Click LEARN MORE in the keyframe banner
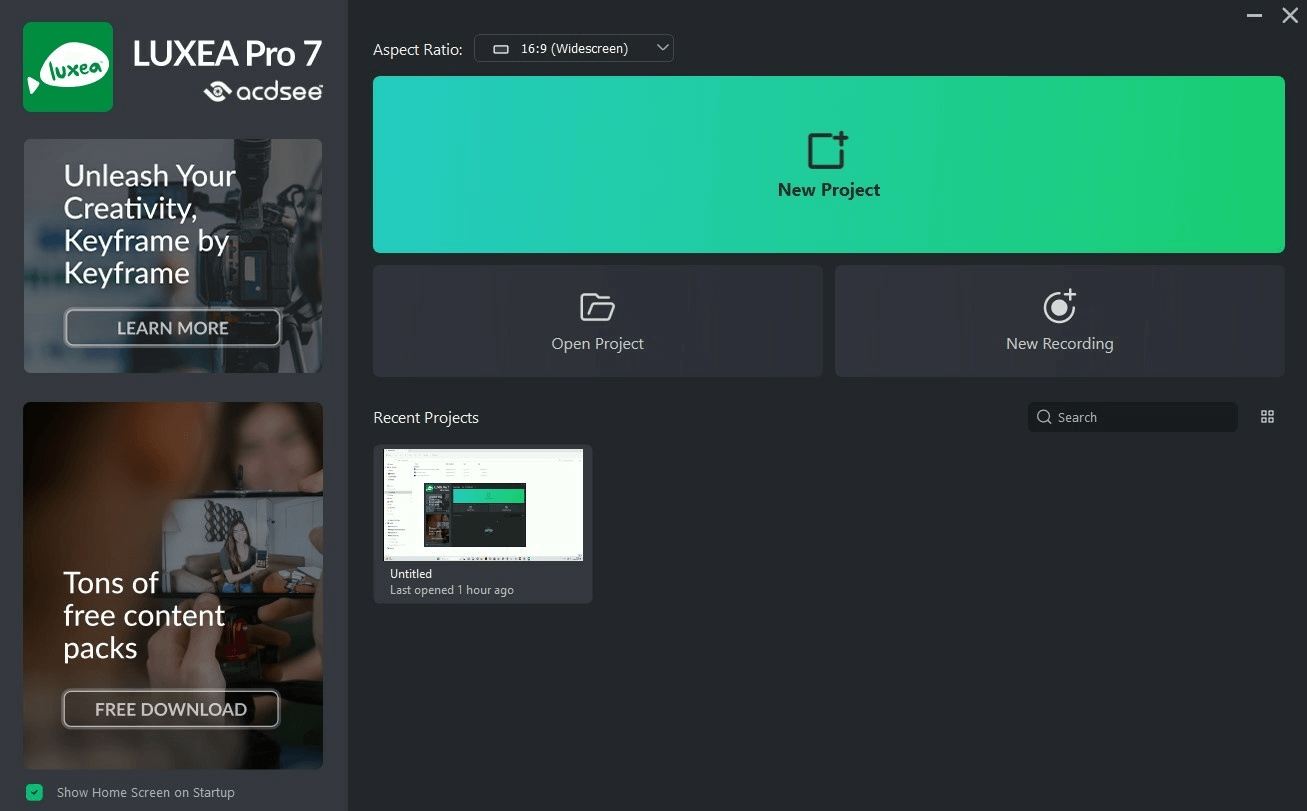Screen dimensions: 1307x811 (x=172, y=327)
